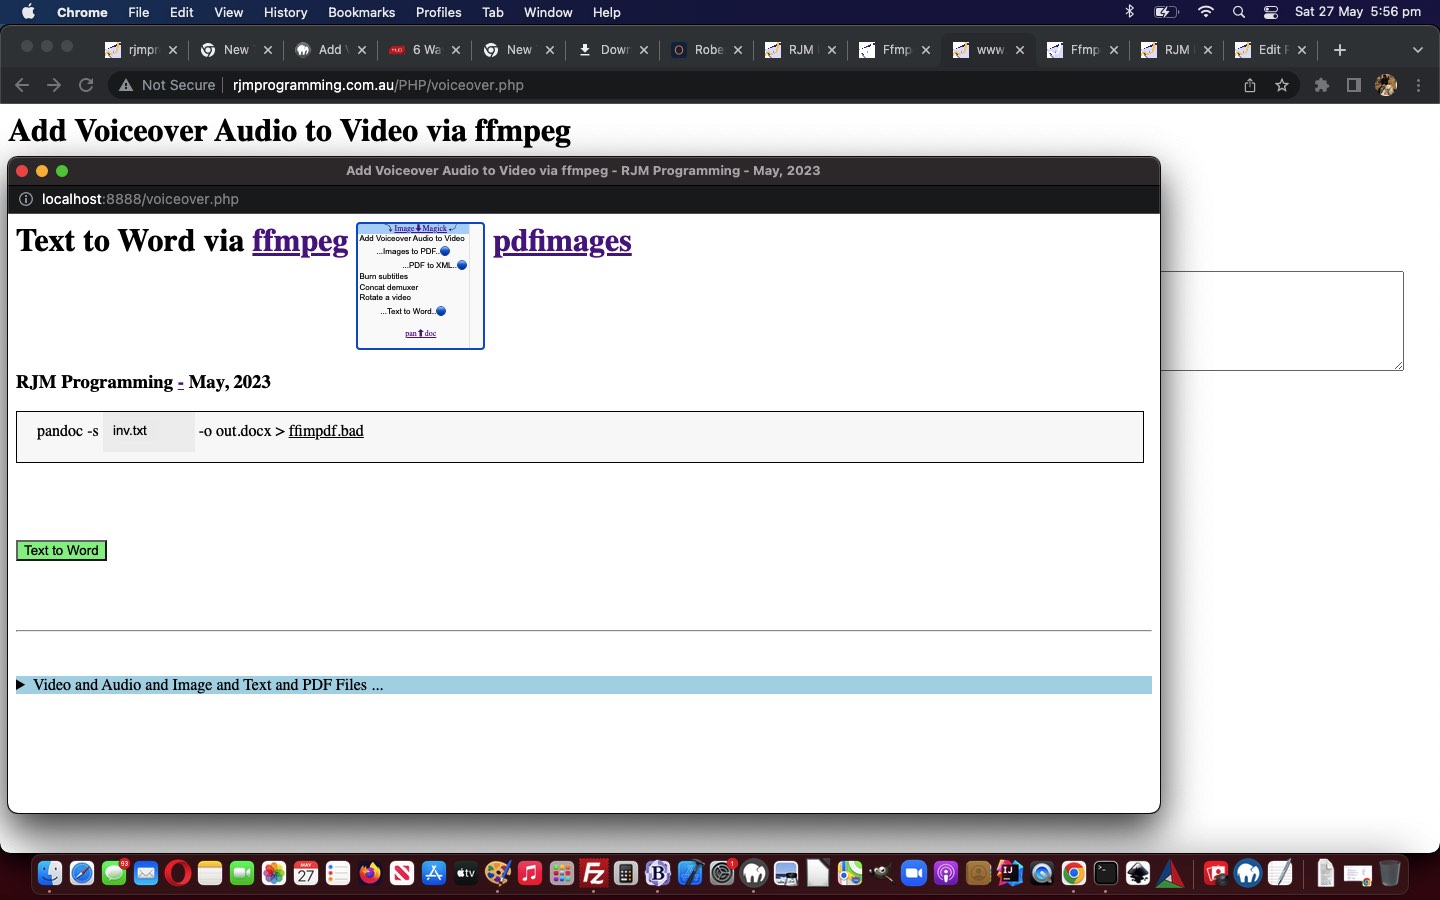Open Photos from the dock

[x=274, y=873]
